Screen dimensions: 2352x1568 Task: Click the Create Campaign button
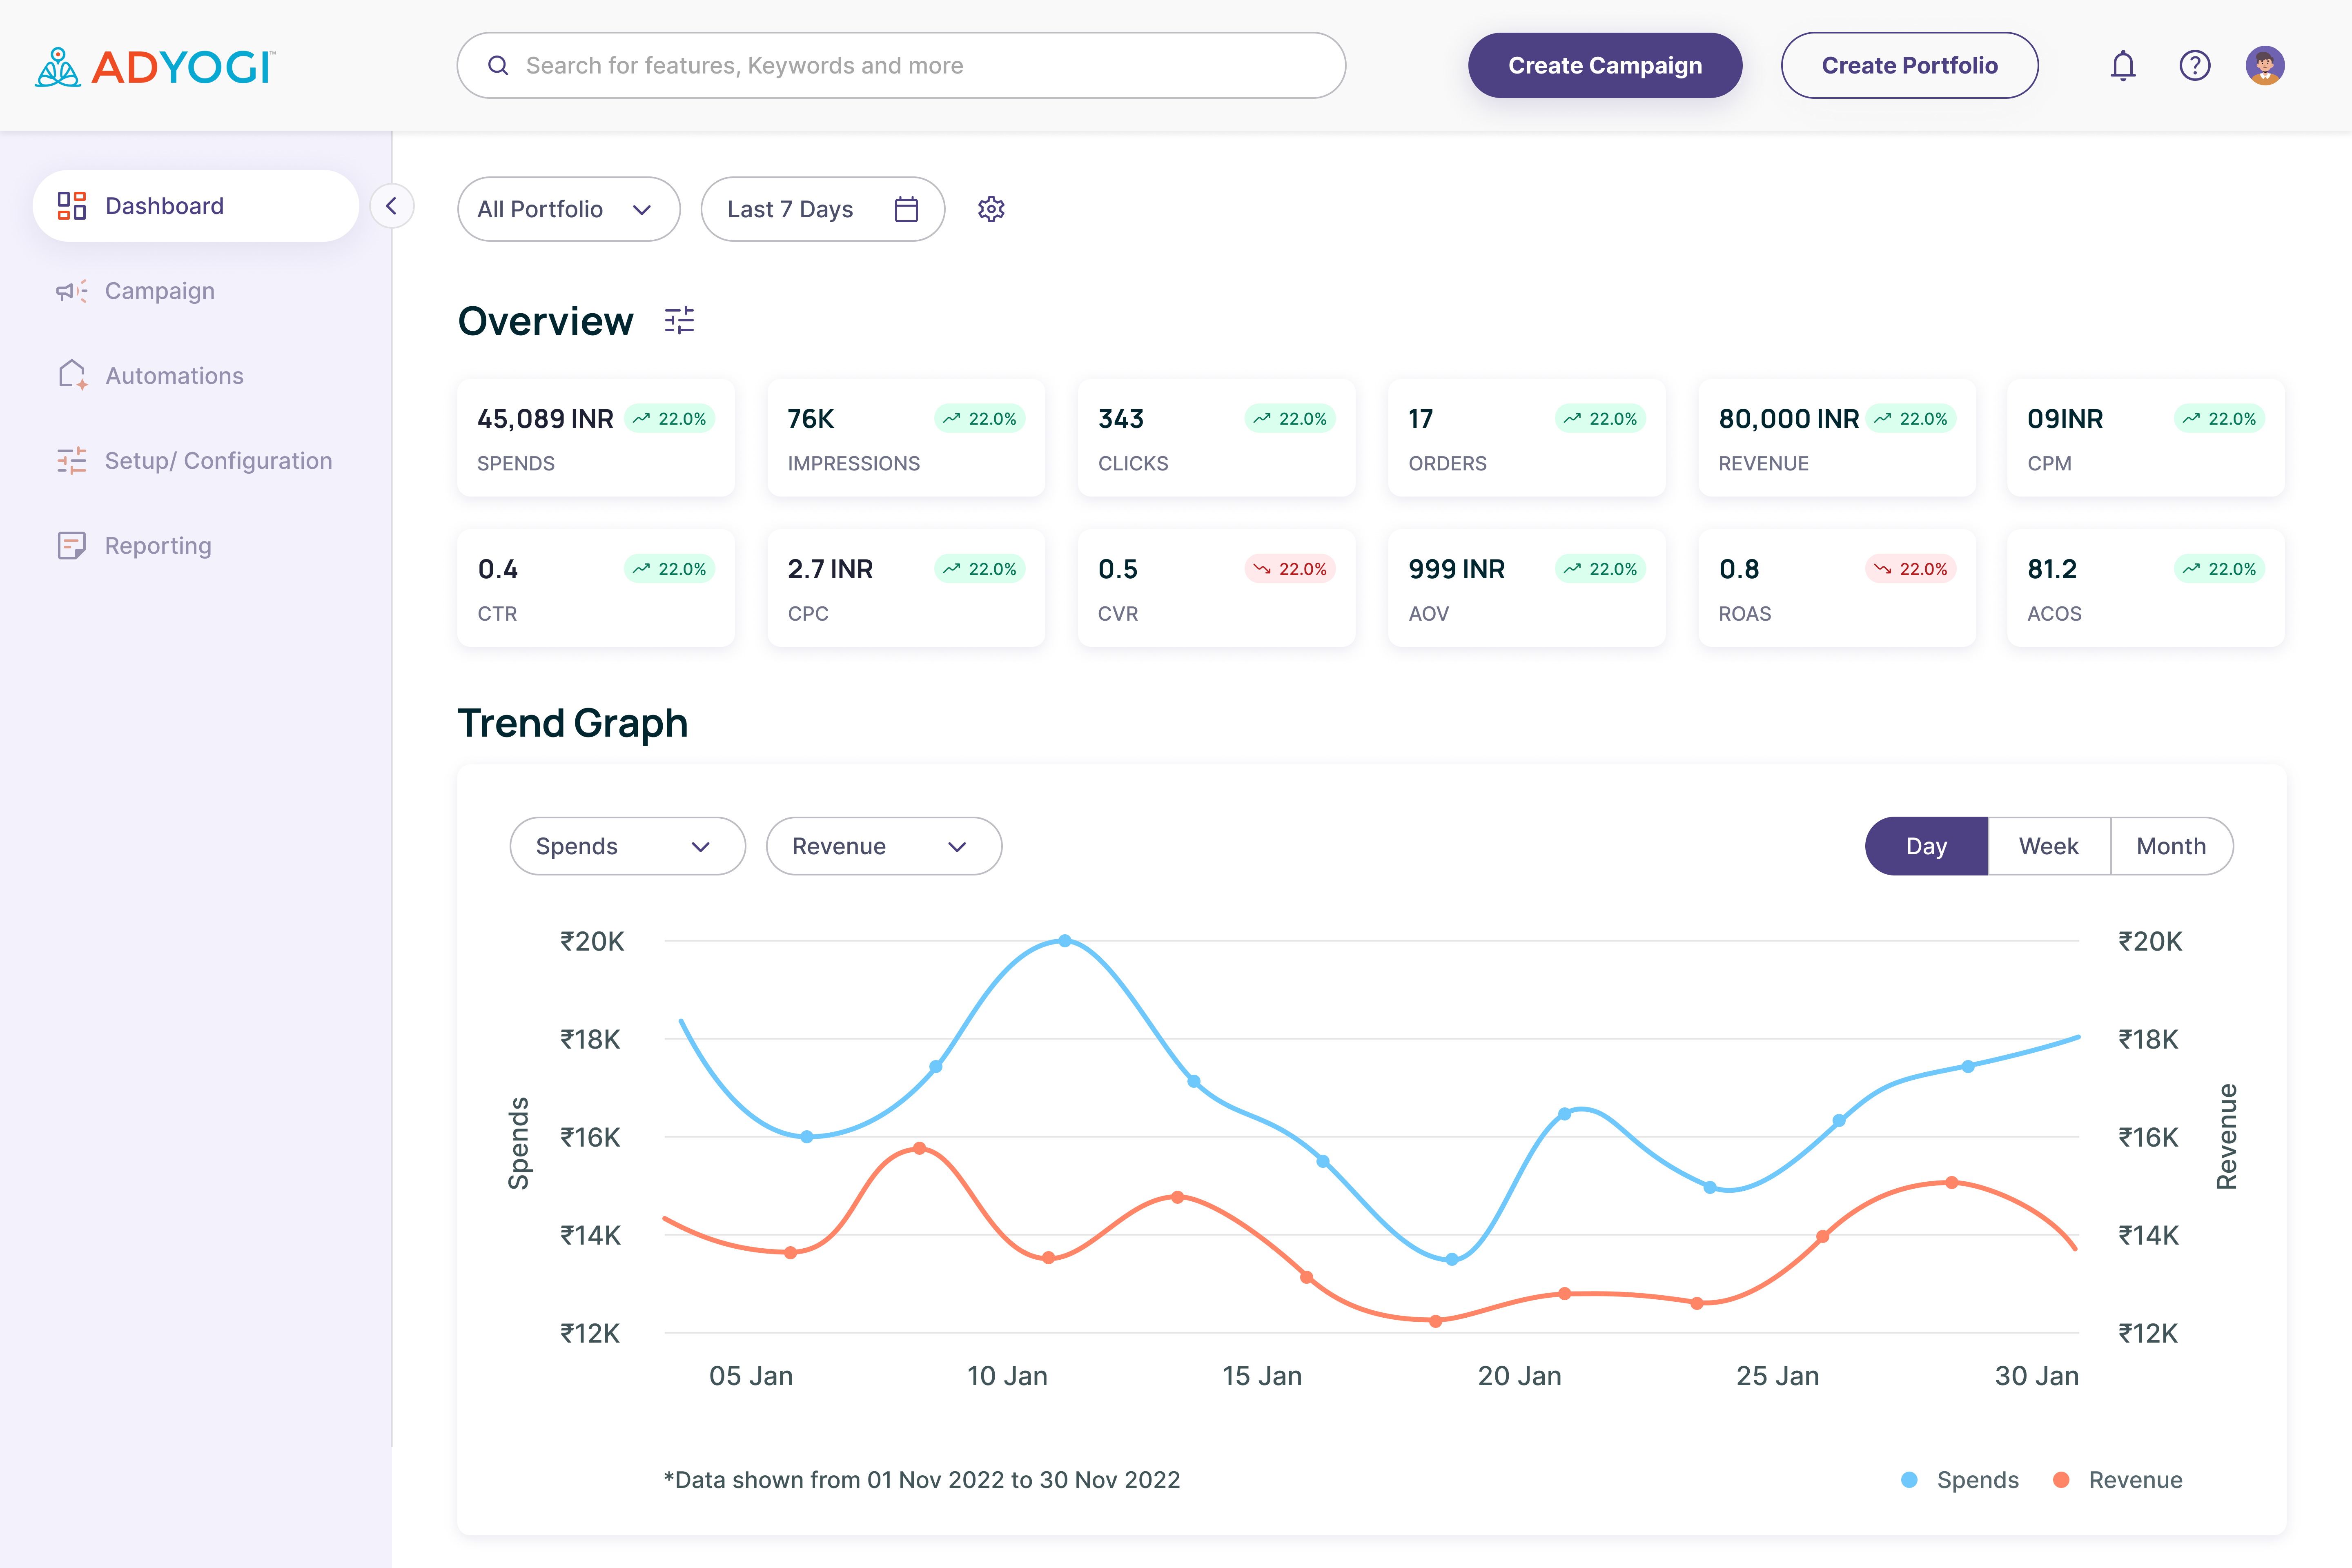[x=1605, y=66]
